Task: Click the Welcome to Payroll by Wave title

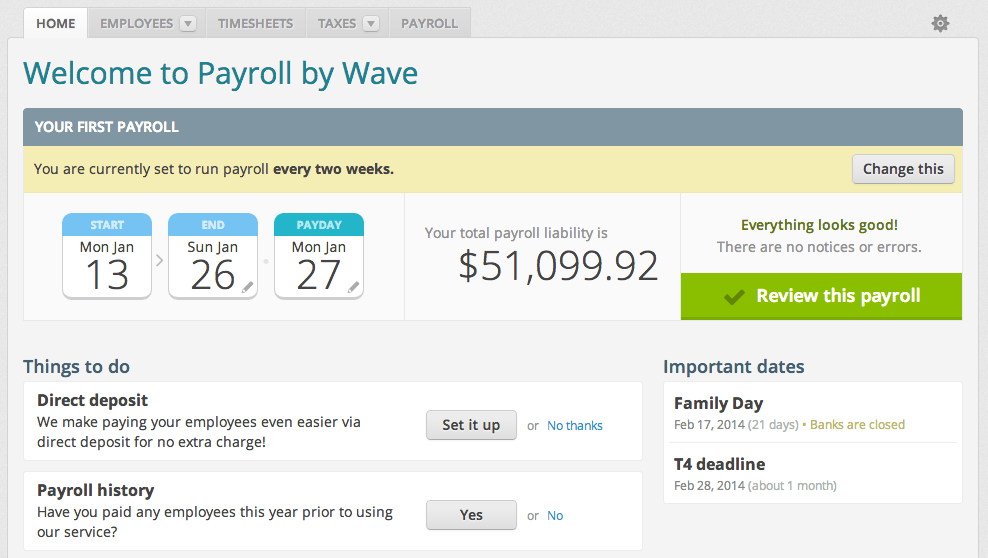Action: [221, 74]
